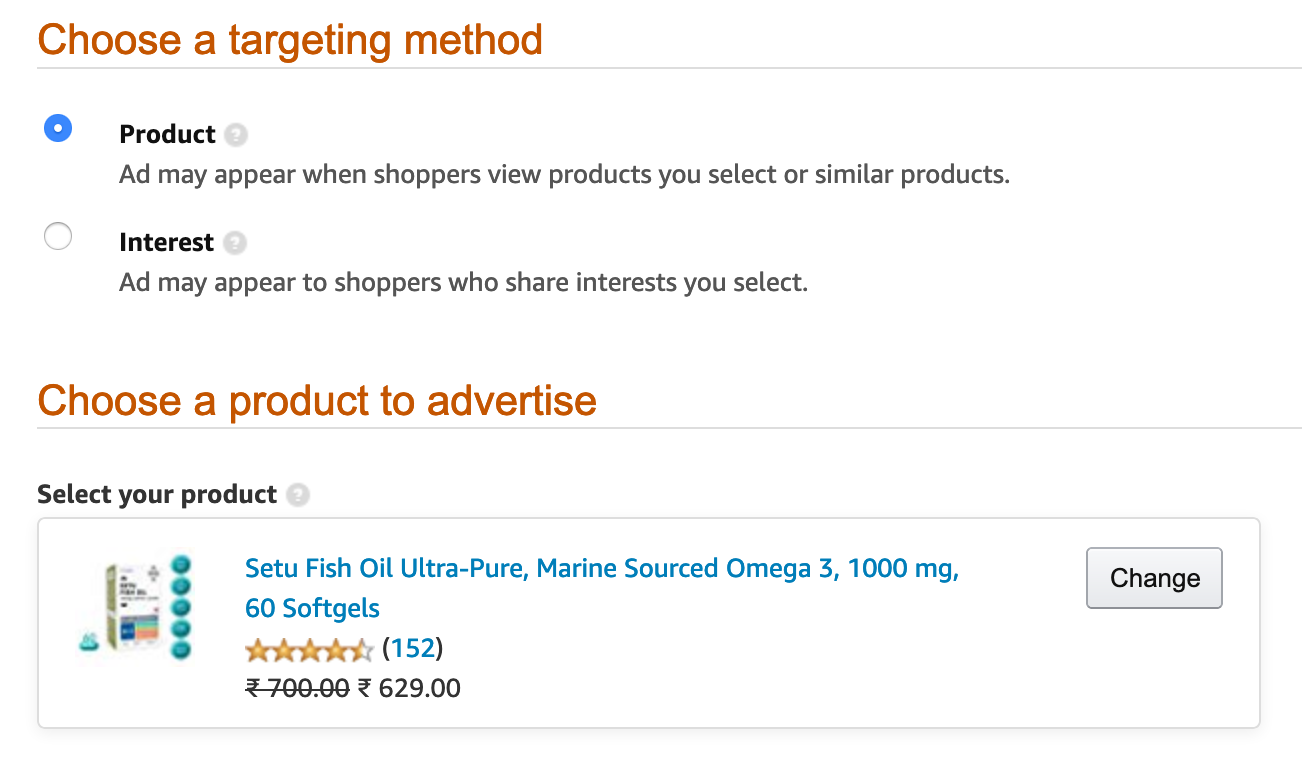Click the strikethrough ₹700.00 price
This screenshot has width=1302, height=778.
[297, 688]
